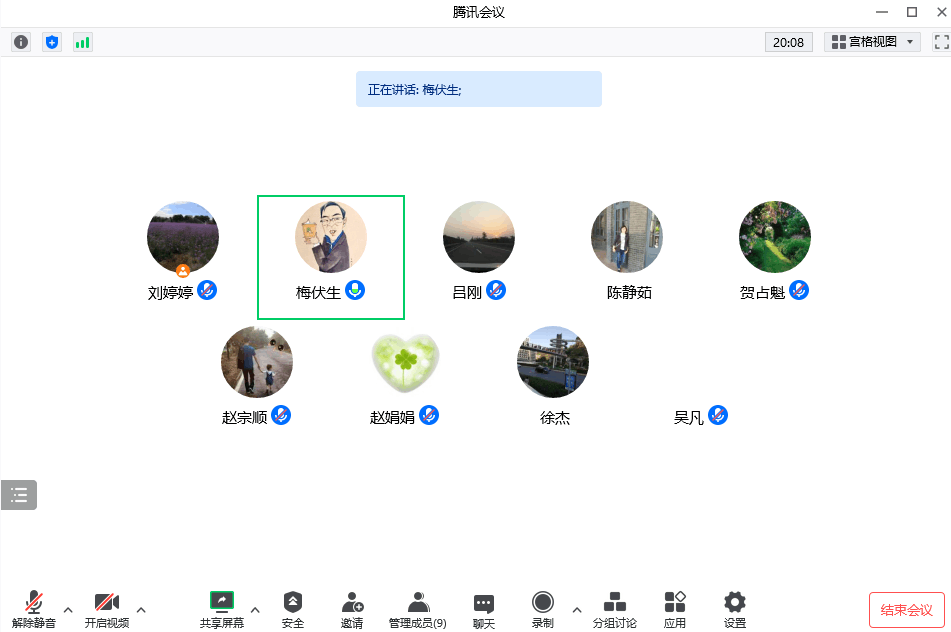Open the Security (安全) tool
This screenshot has width=951, height=632.
click(292, 608)
